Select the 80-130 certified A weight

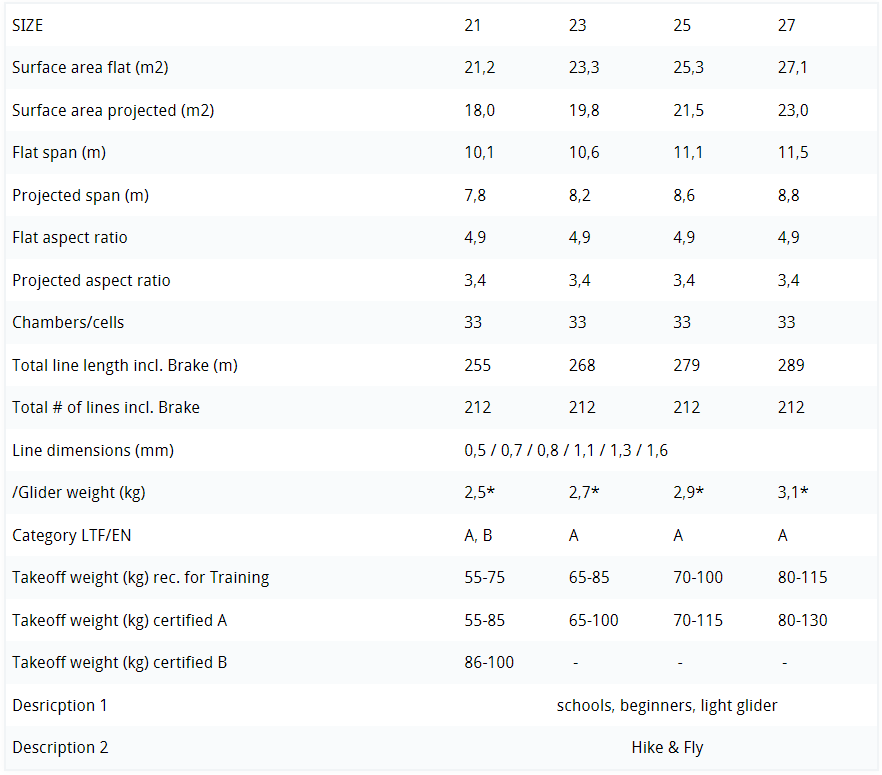(x=802, y=620)
